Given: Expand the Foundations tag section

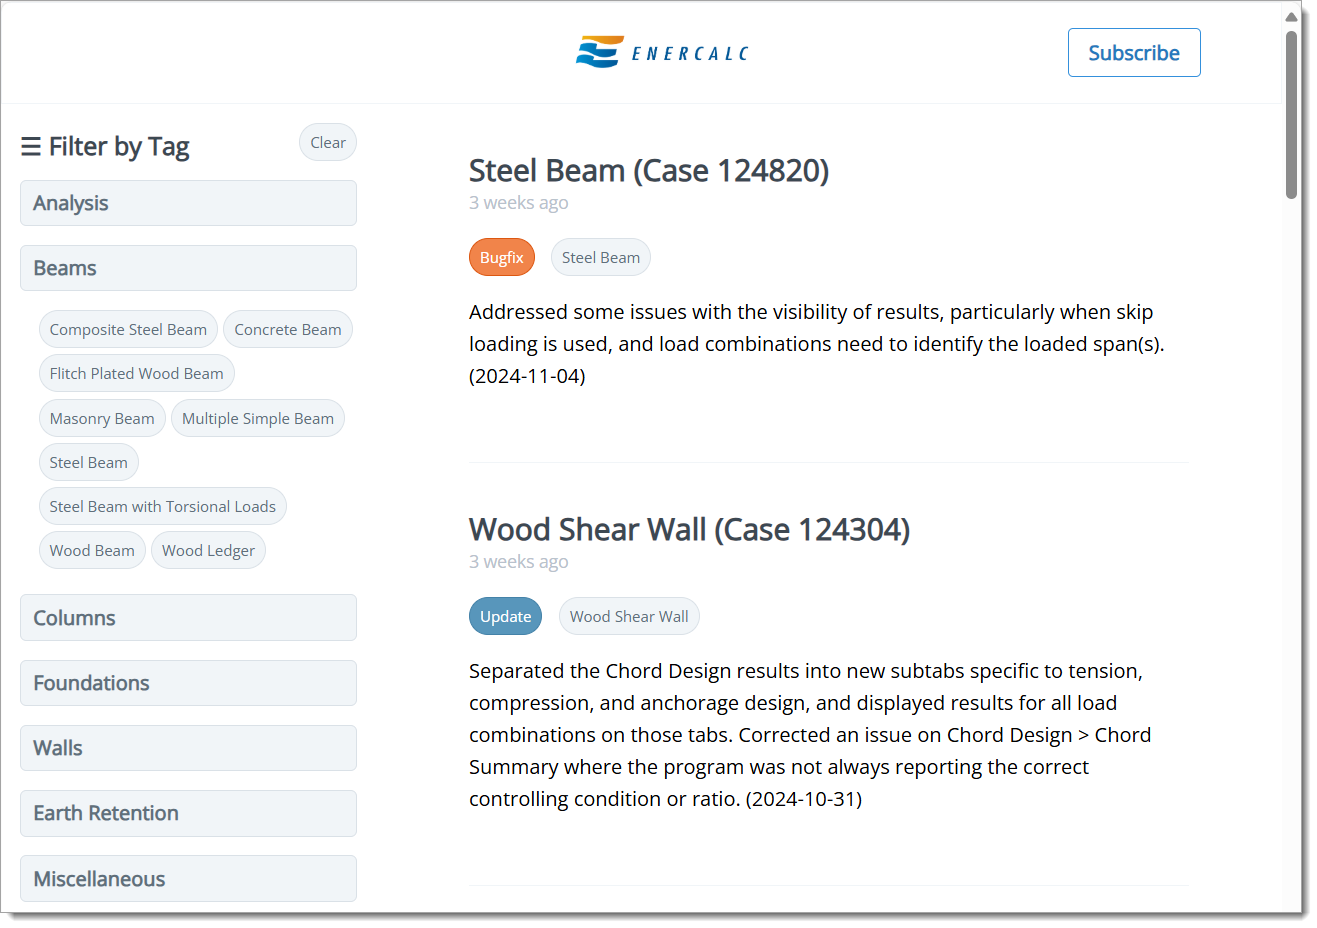Looking at the screenshot, I should pyautogui.click(x=188, y=683).
